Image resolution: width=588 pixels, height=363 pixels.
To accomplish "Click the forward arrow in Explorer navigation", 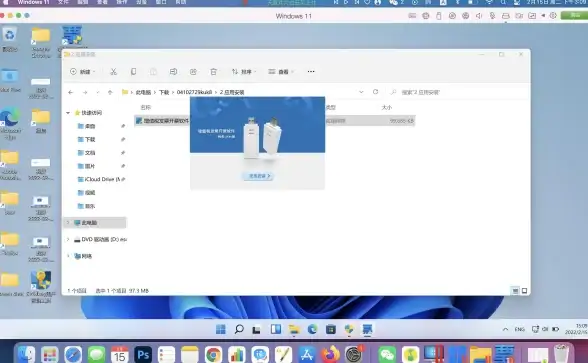I will tap(85, 92).
